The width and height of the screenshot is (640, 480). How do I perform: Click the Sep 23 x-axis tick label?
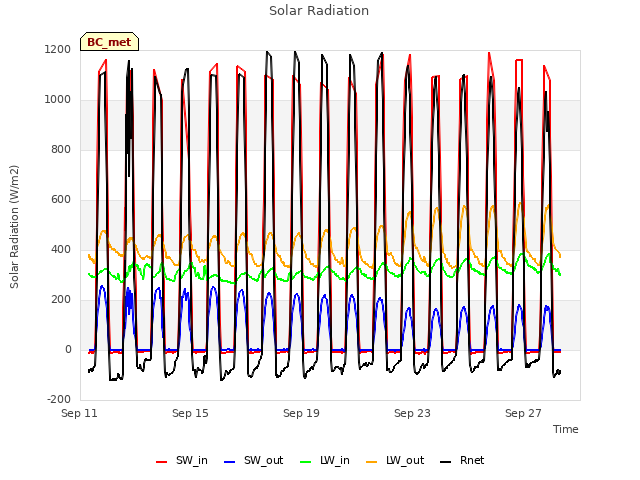tap(412, 413)
